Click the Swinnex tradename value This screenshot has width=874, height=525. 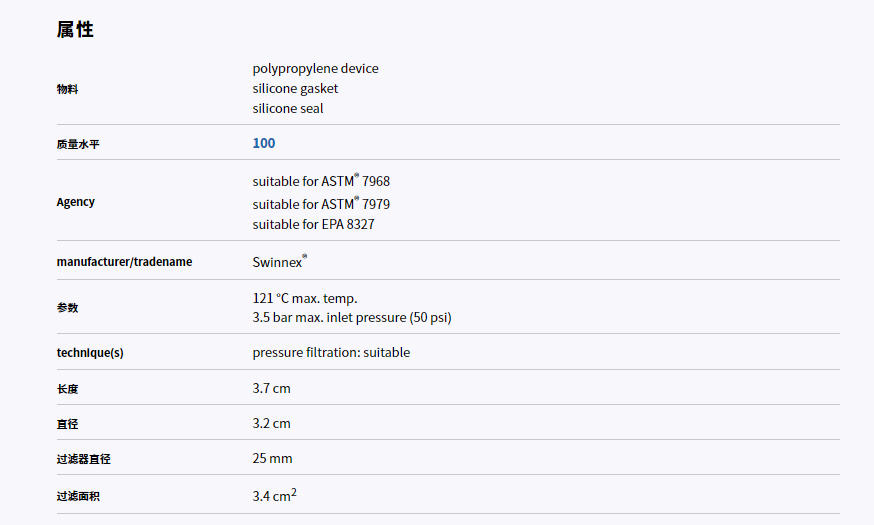click(x=278, y=262)
